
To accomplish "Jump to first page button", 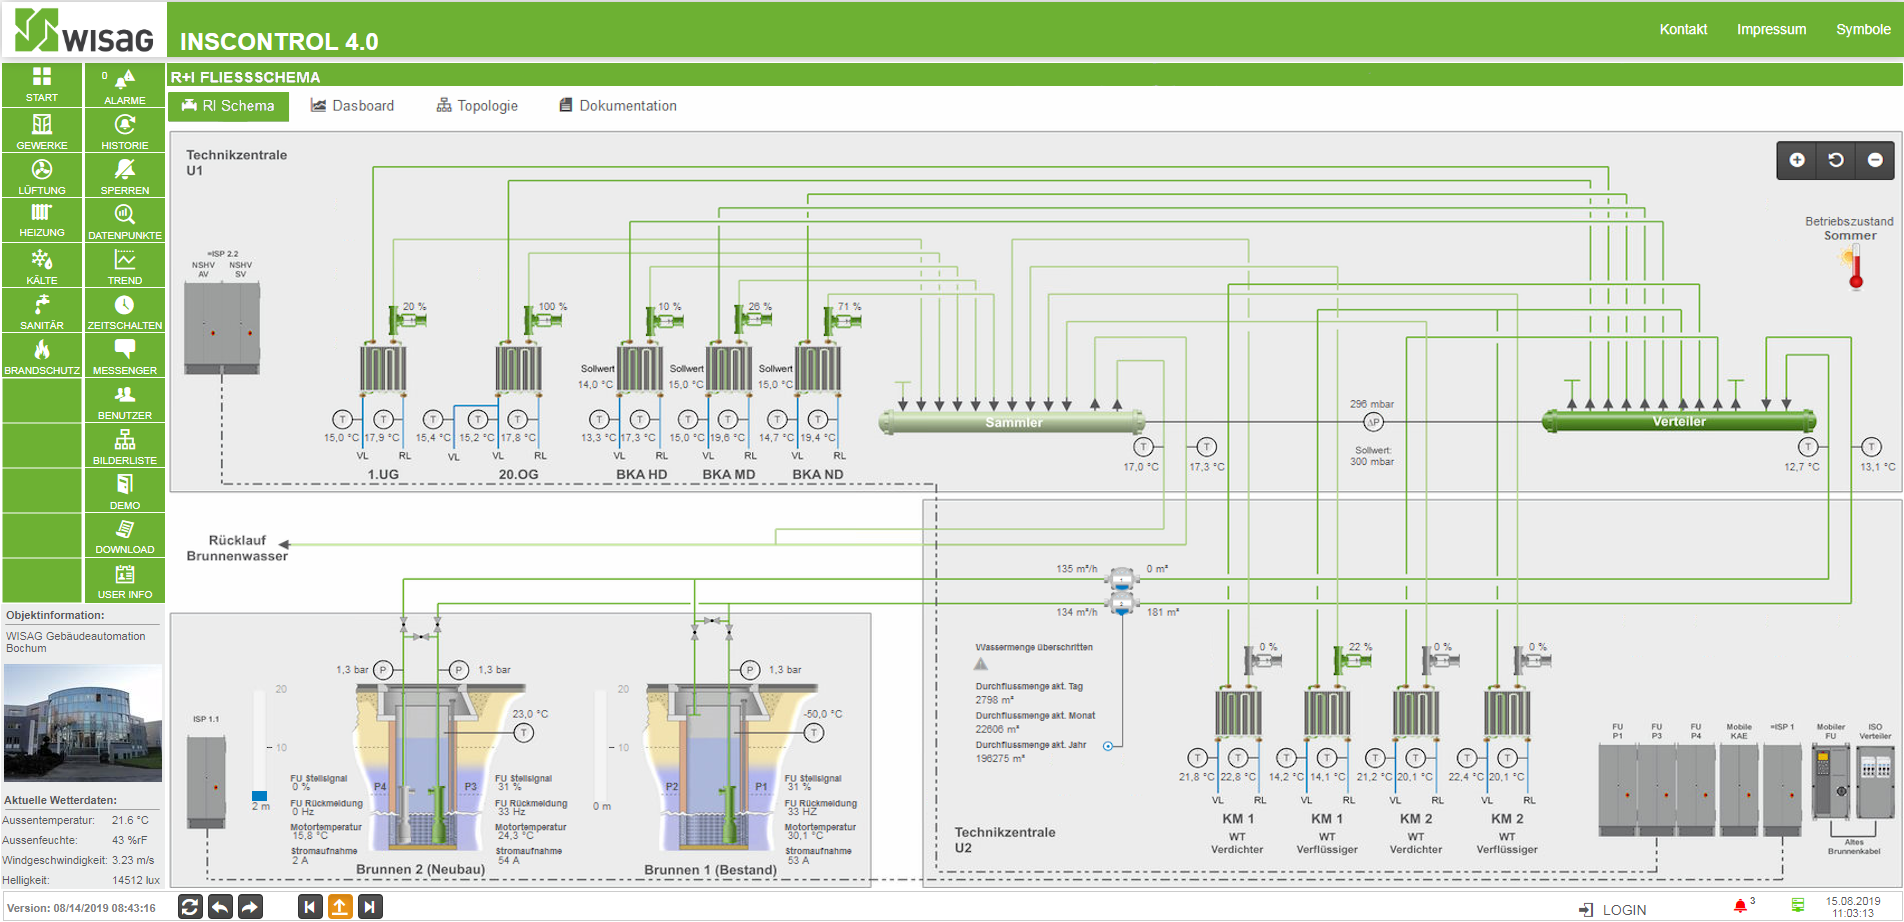I will (x=310, y=907).
